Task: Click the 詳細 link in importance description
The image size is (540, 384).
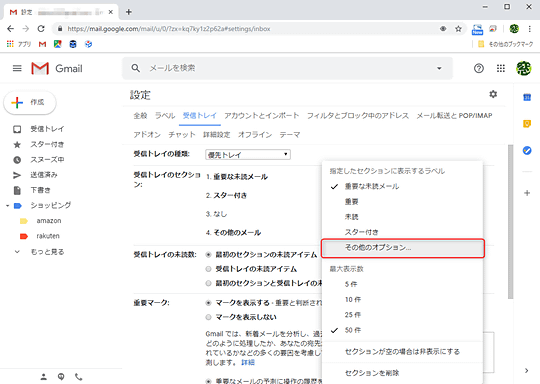Action: (x=248, y=362)
